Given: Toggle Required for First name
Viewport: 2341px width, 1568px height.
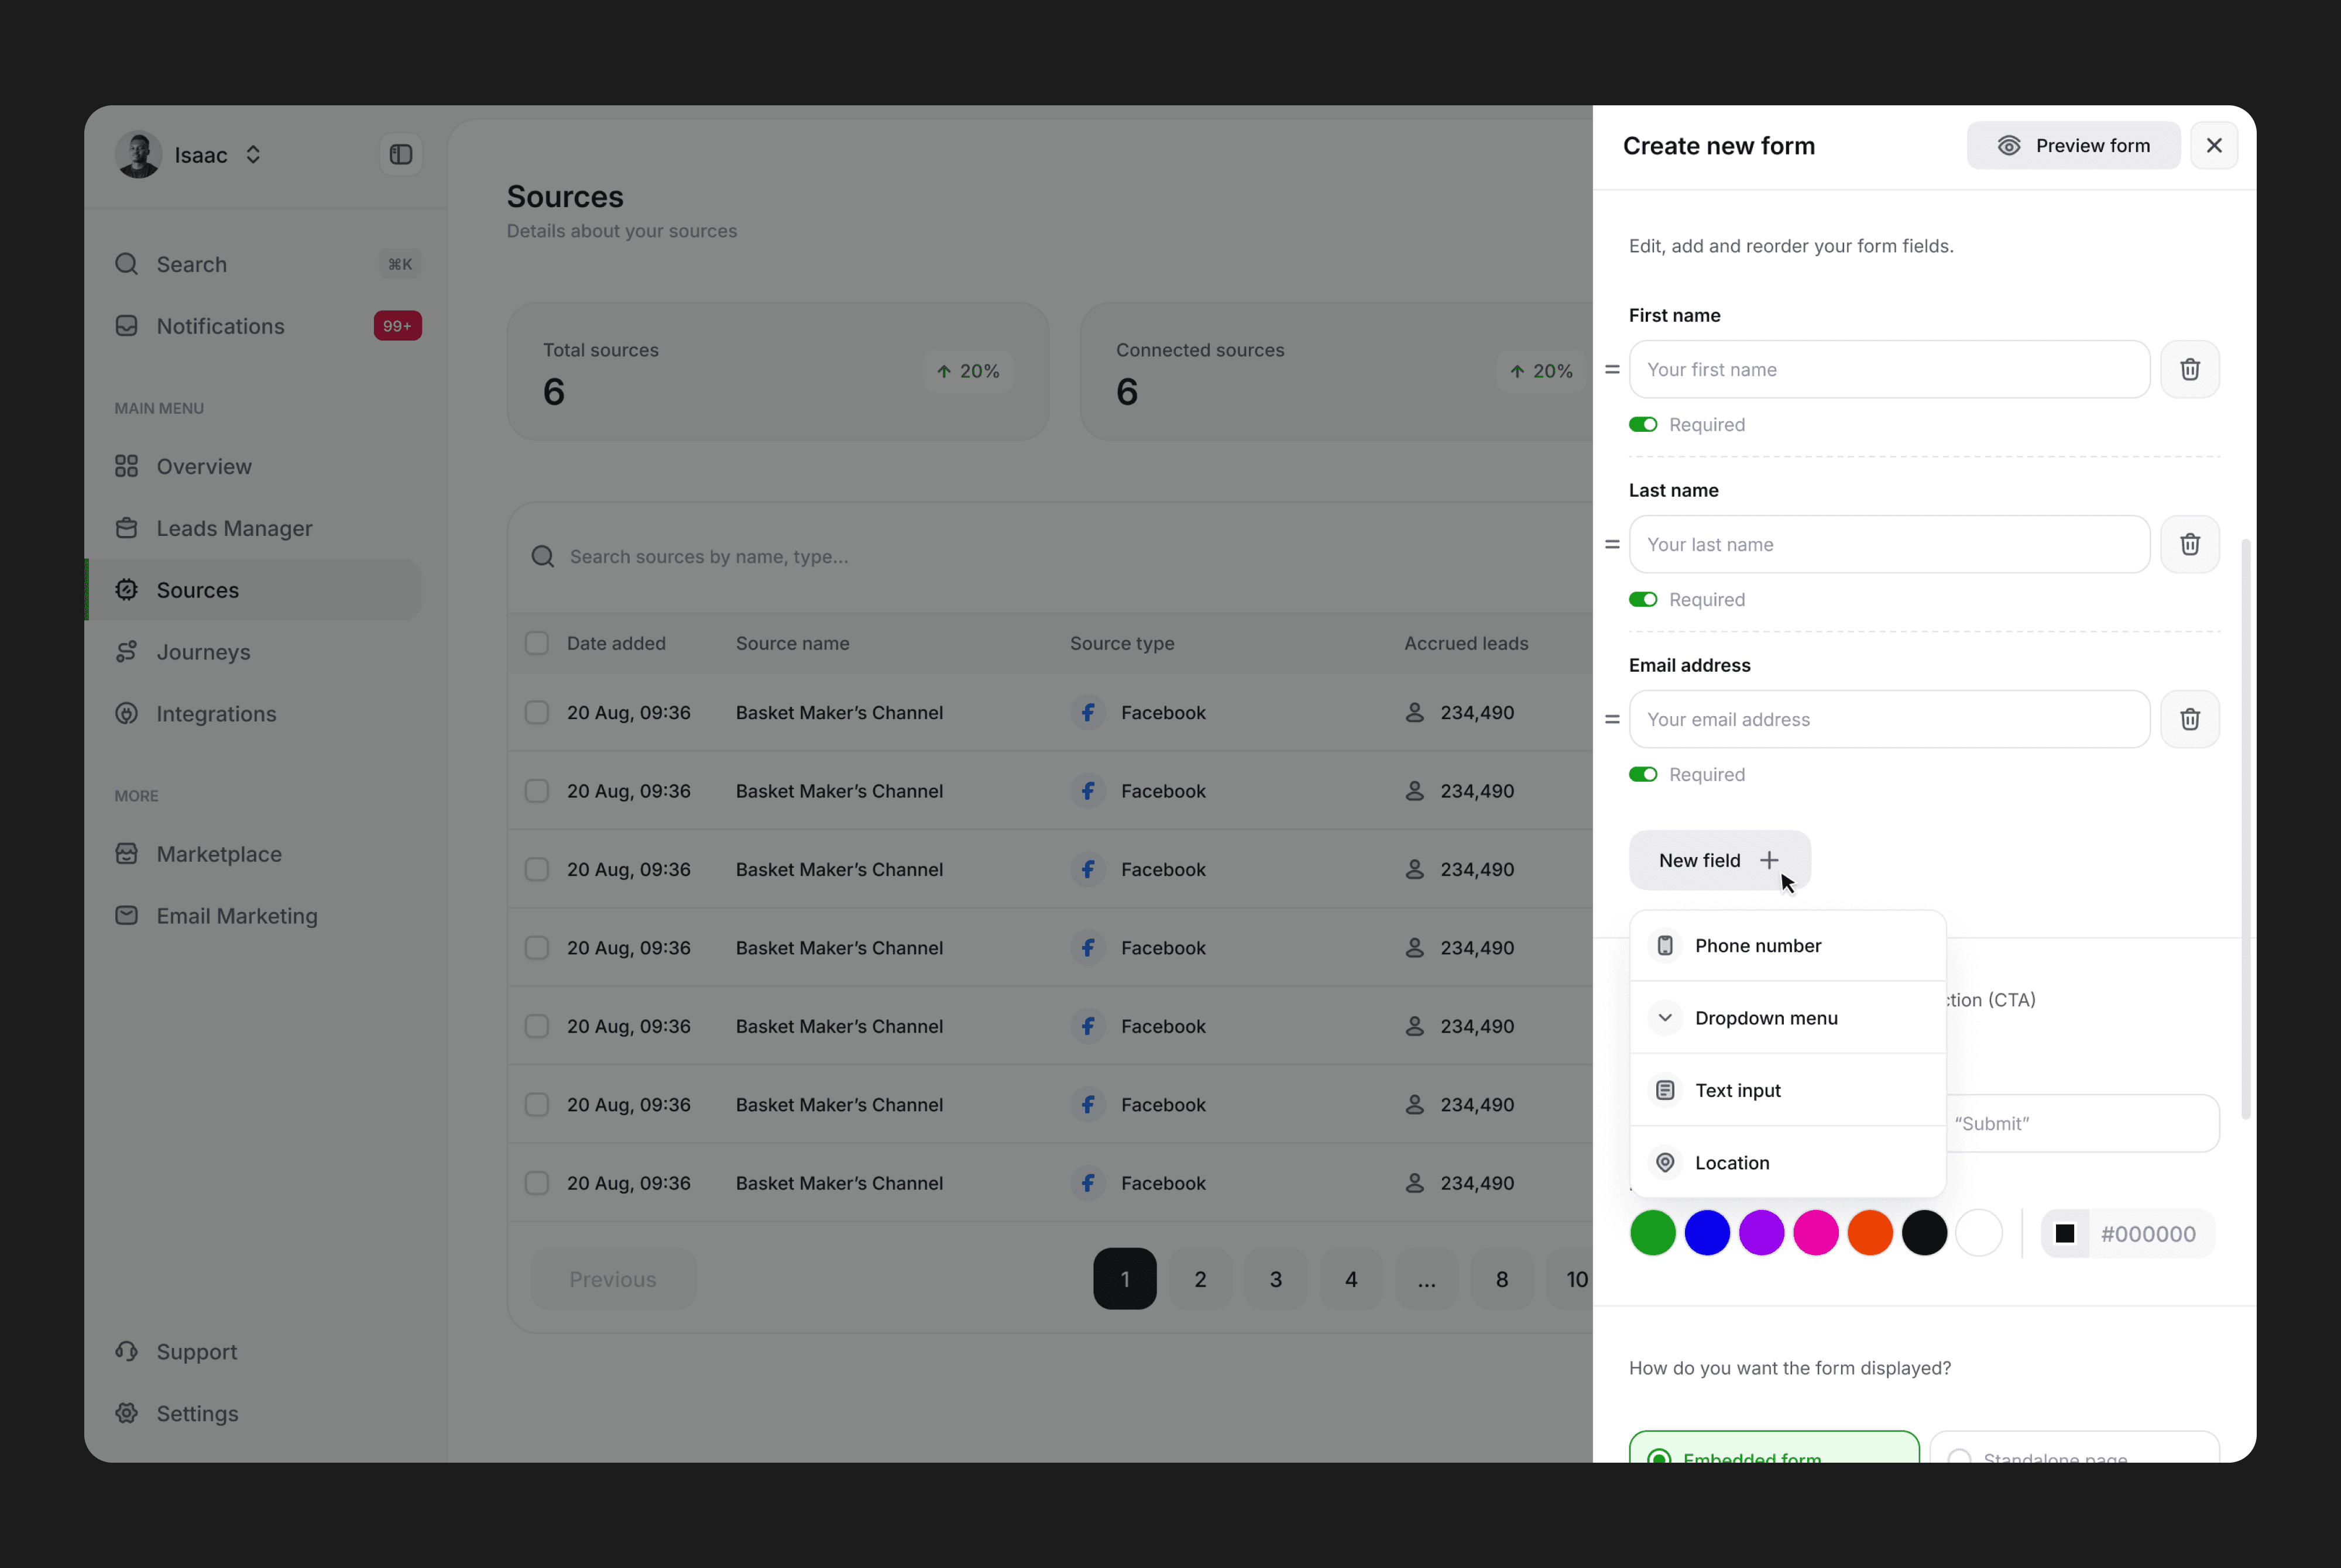Looking at the screenshot, I should point(1643,425).
